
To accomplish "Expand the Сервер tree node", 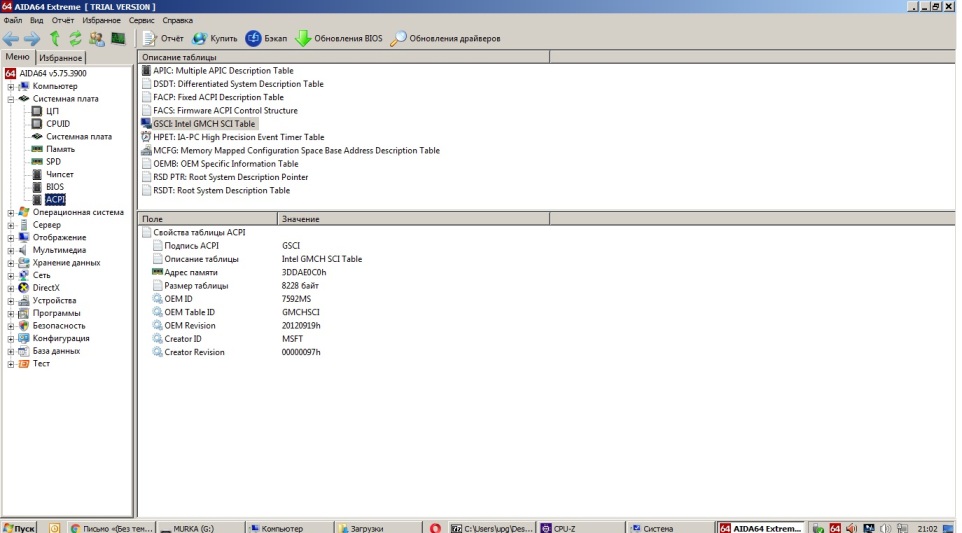I will tap(10, 225).
